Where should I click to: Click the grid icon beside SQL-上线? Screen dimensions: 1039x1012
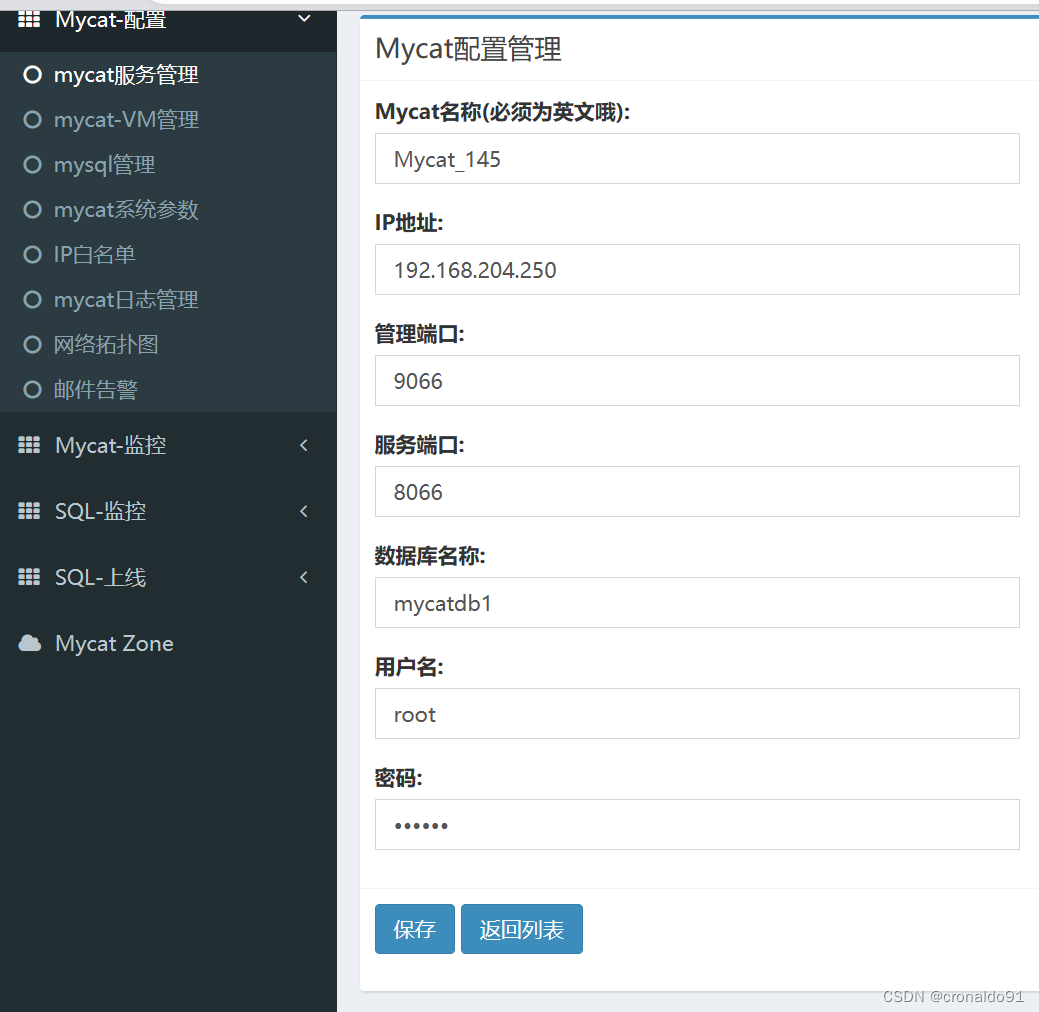click(28, 577)
